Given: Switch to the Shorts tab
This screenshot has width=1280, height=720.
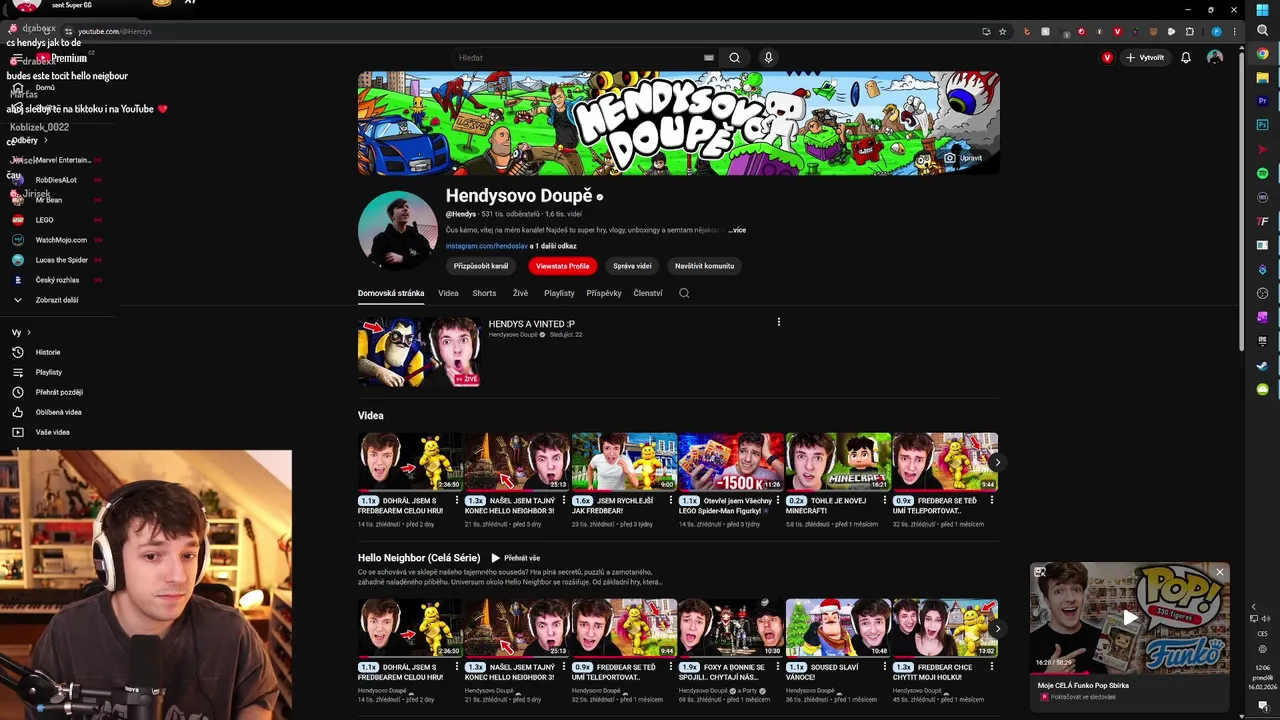Looking at the screenshot, I should [x=484, y=293].
